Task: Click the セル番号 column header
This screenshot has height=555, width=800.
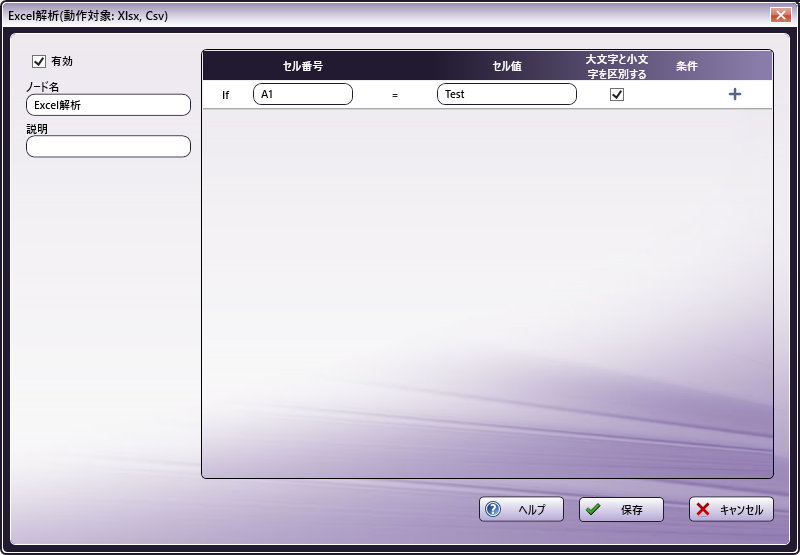Action: [303, 66]
